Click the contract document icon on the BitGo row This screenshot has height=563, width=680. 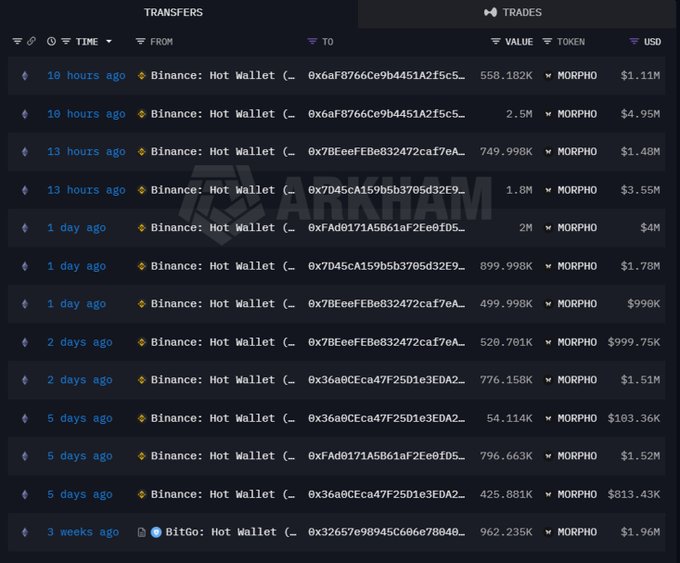pyautogui.click(x=141, y=532)
